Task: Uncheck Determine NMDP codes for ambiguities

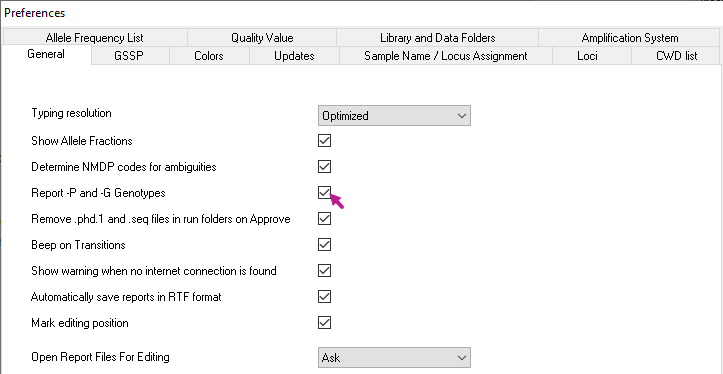Action: [325, 166]
